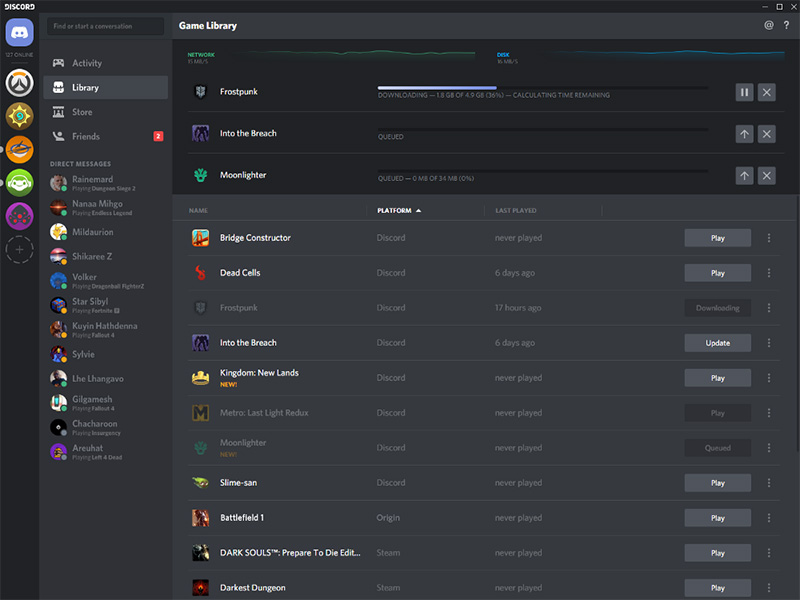Open the Friends tab

(x=106, y=136)
